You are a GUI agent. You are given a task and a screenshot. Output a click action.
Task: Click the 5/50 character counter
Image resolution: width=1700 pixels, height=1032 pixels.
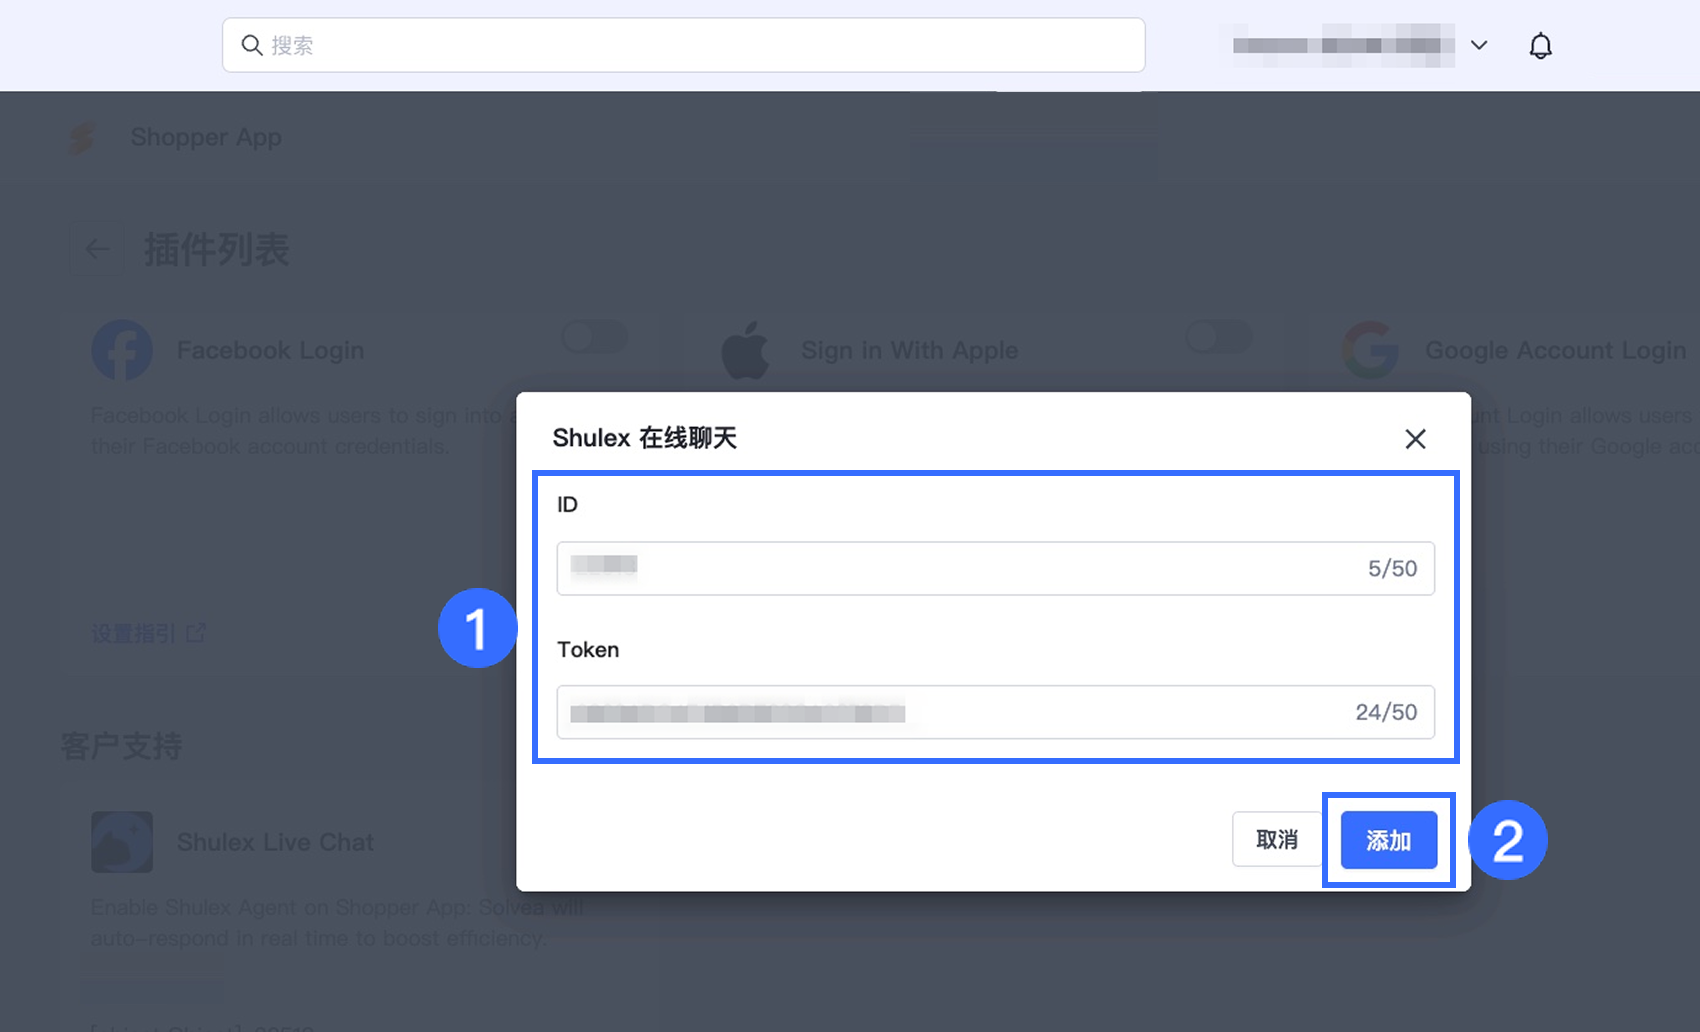(x=1392, y=568)
